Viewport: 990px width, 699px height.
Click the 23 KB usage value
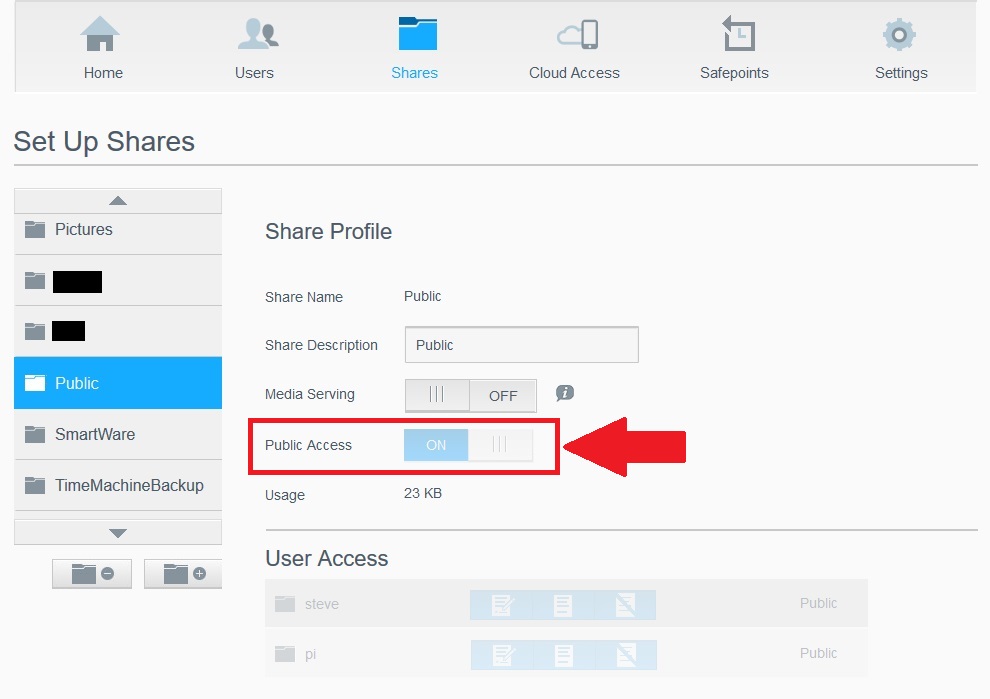(x=422, y=493)
